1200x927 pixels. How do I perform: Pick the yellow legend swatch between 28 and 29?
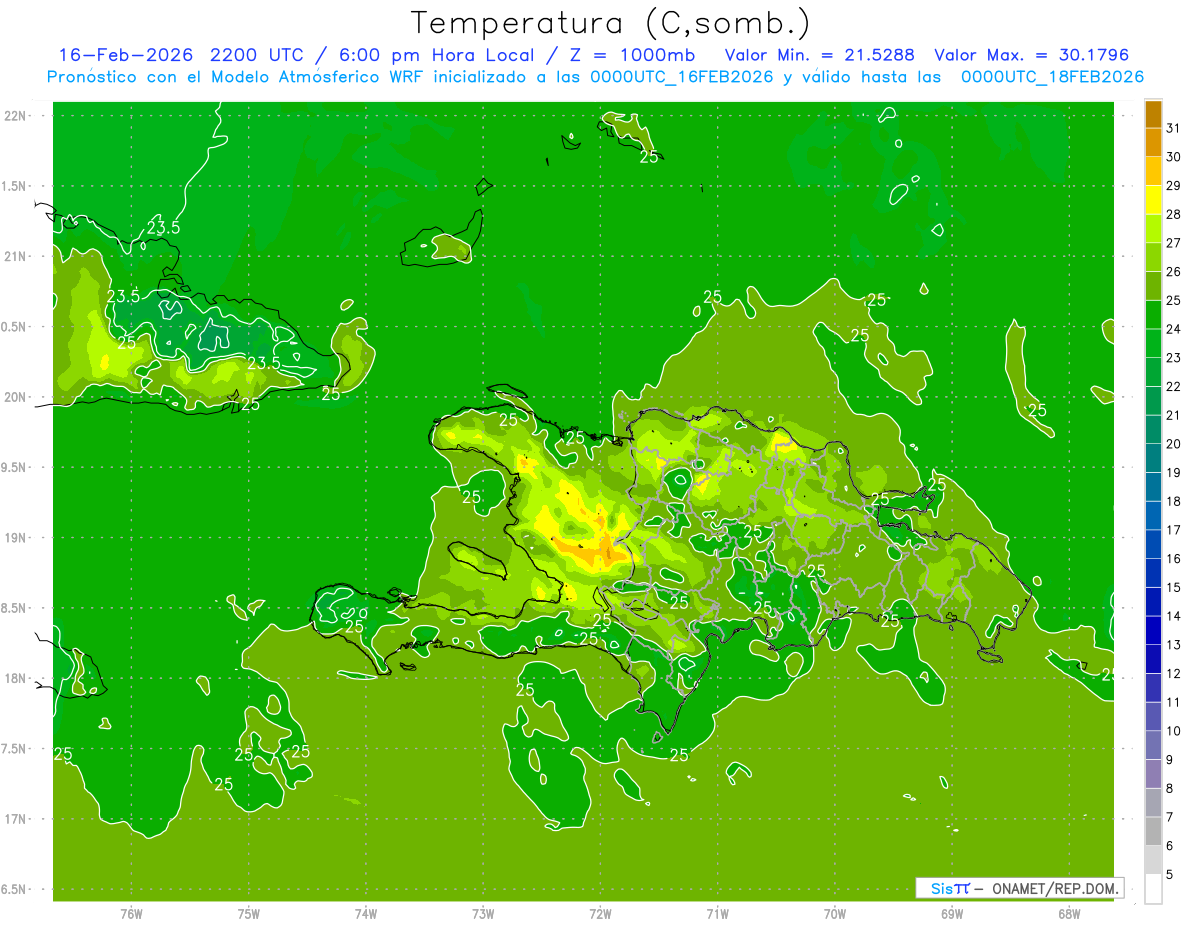click(x=1153, y=200)
